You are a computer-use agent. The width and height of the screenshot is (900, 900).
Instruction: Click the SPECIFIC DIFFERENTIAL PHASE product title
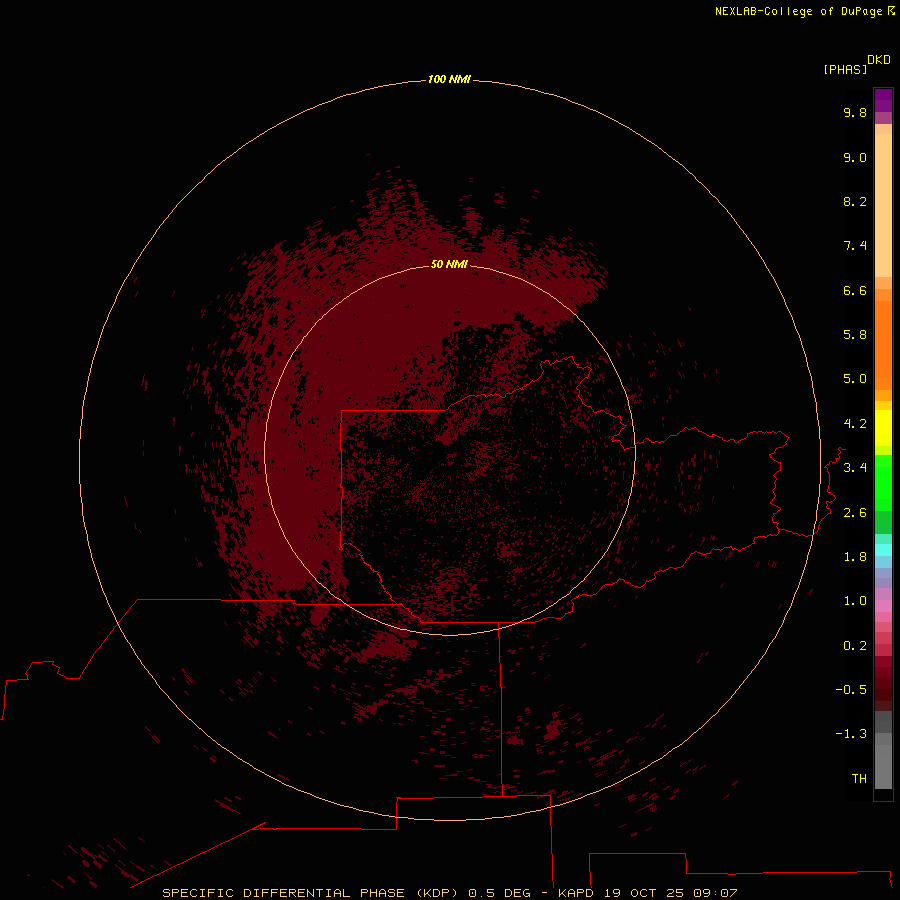[x=310, y=893]
